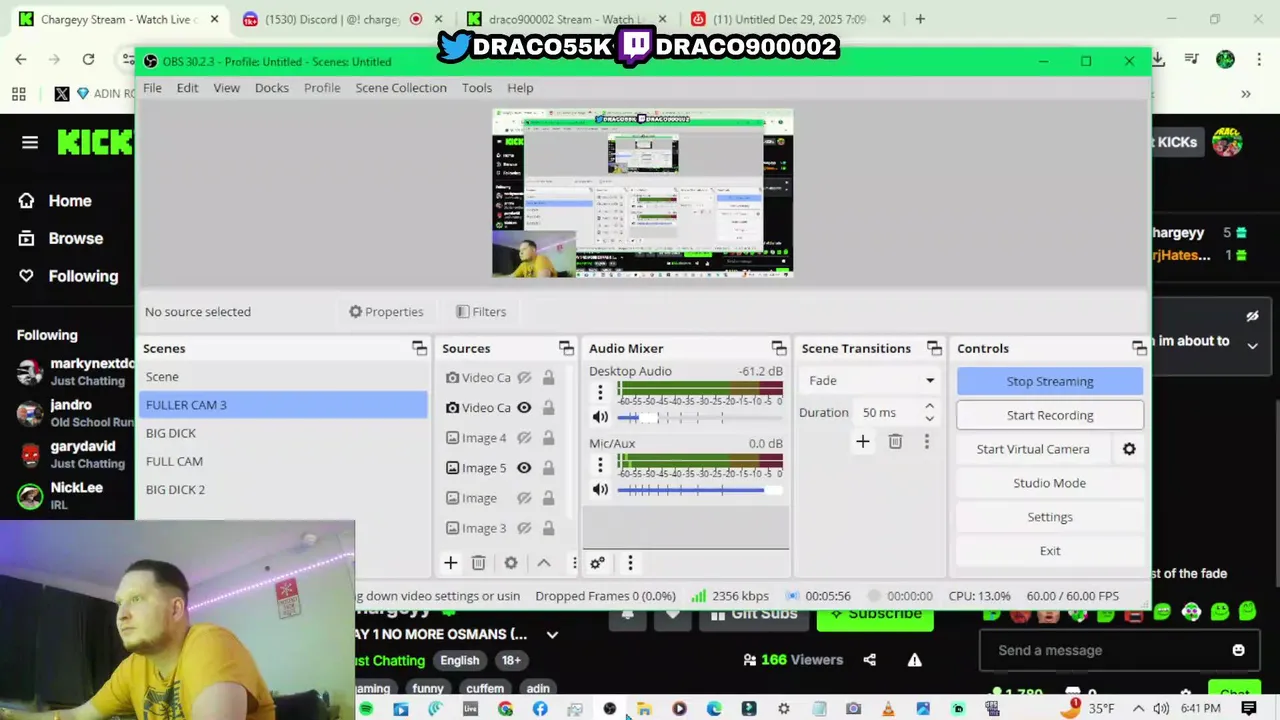
Task: Float the Audio Mixer dock
Action: pyautogui.click(x=779, y=348)
